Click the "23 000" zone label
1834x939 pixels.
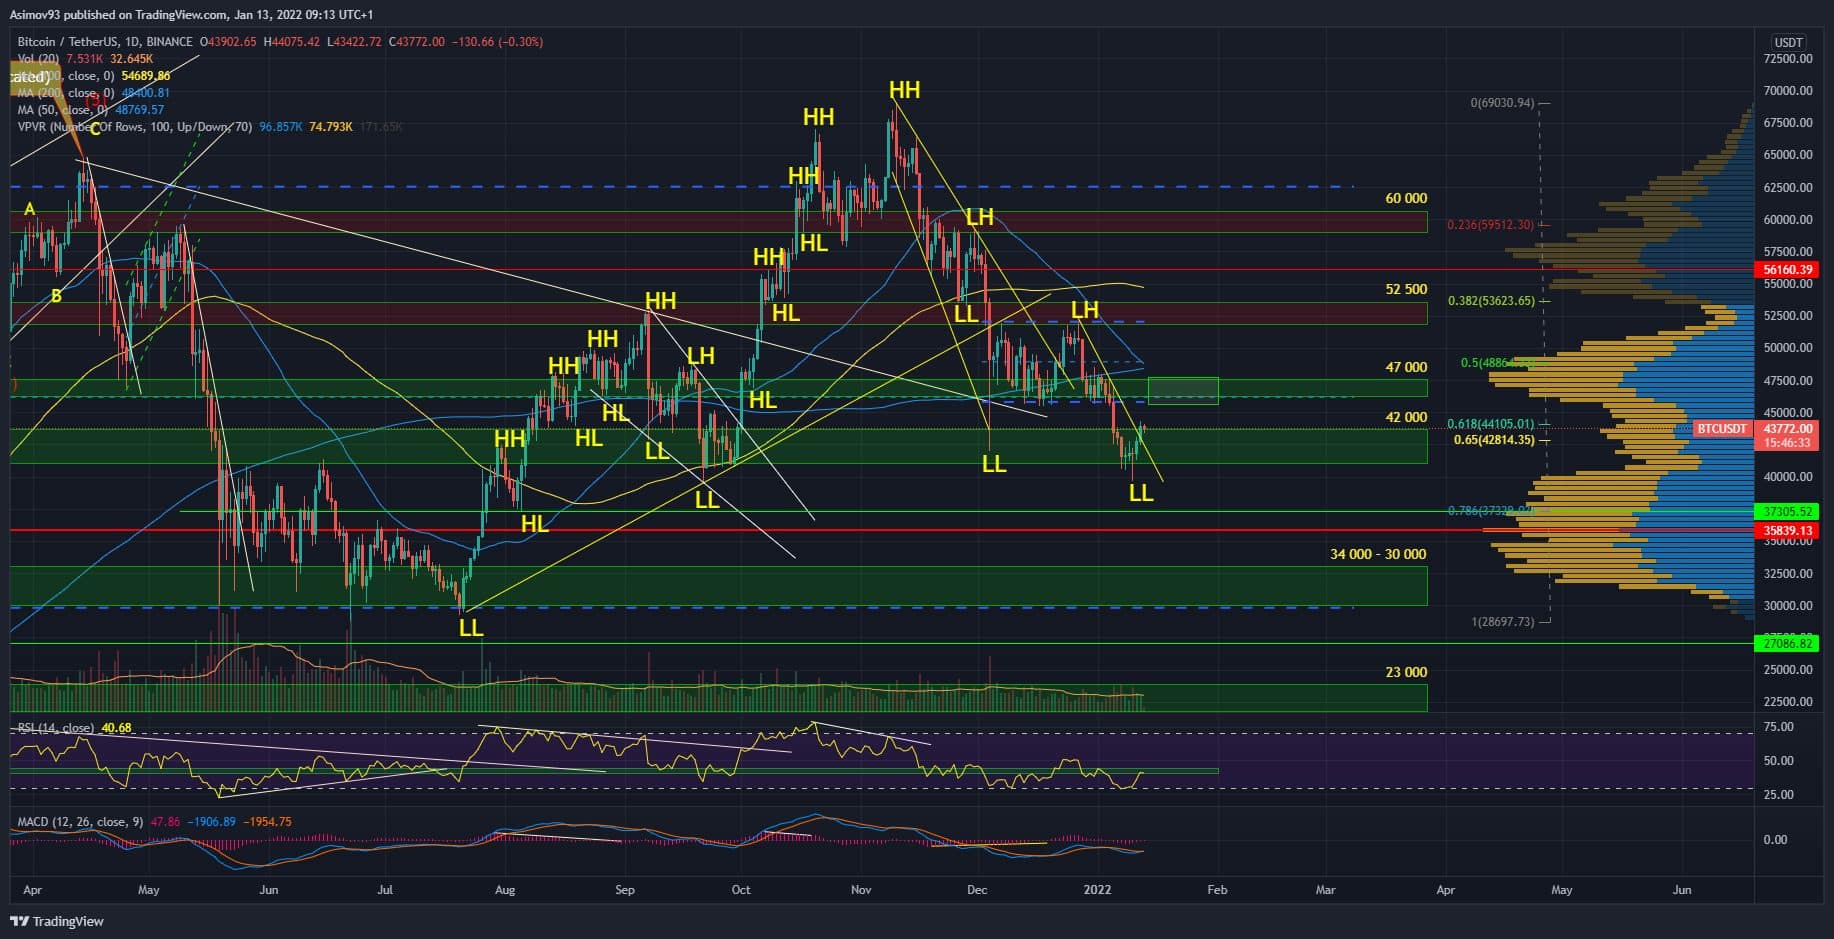click(x=1406, y=672)
